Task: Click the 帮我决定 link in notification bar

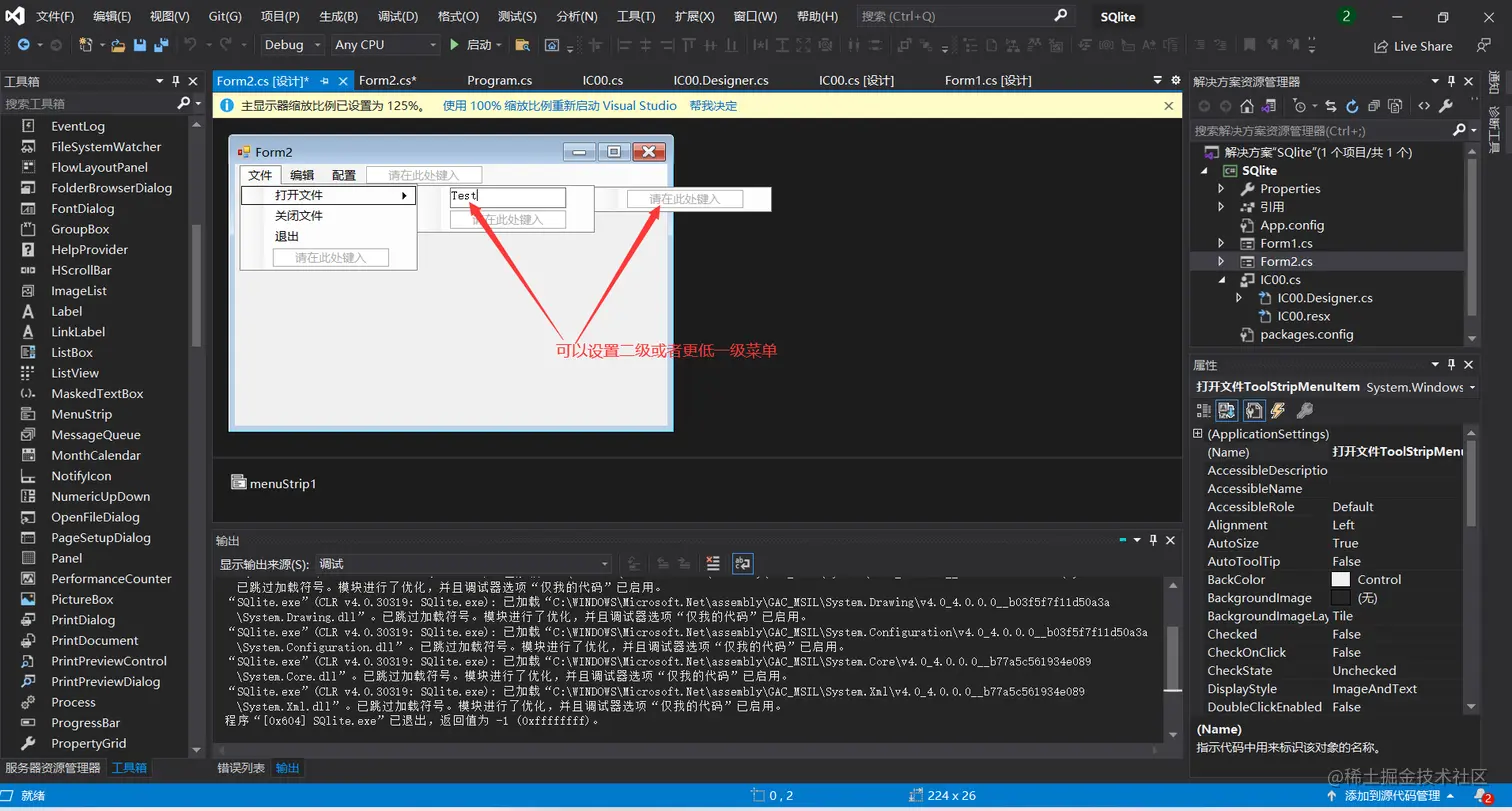Action: (x=713, y=106)
